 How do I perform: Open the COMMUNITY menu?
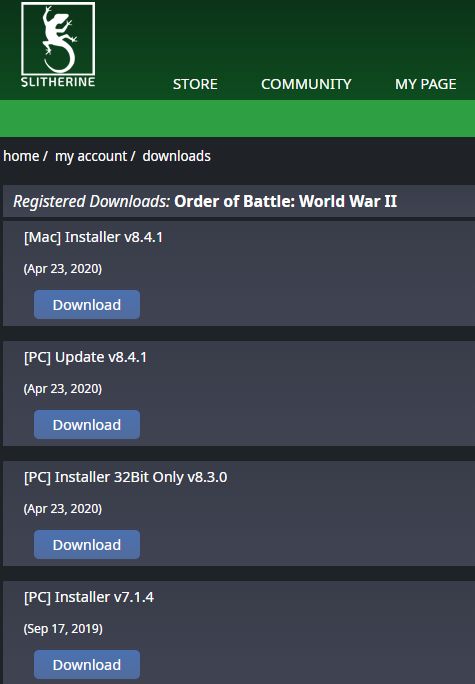pyautogui.click(x=306, y=84)
